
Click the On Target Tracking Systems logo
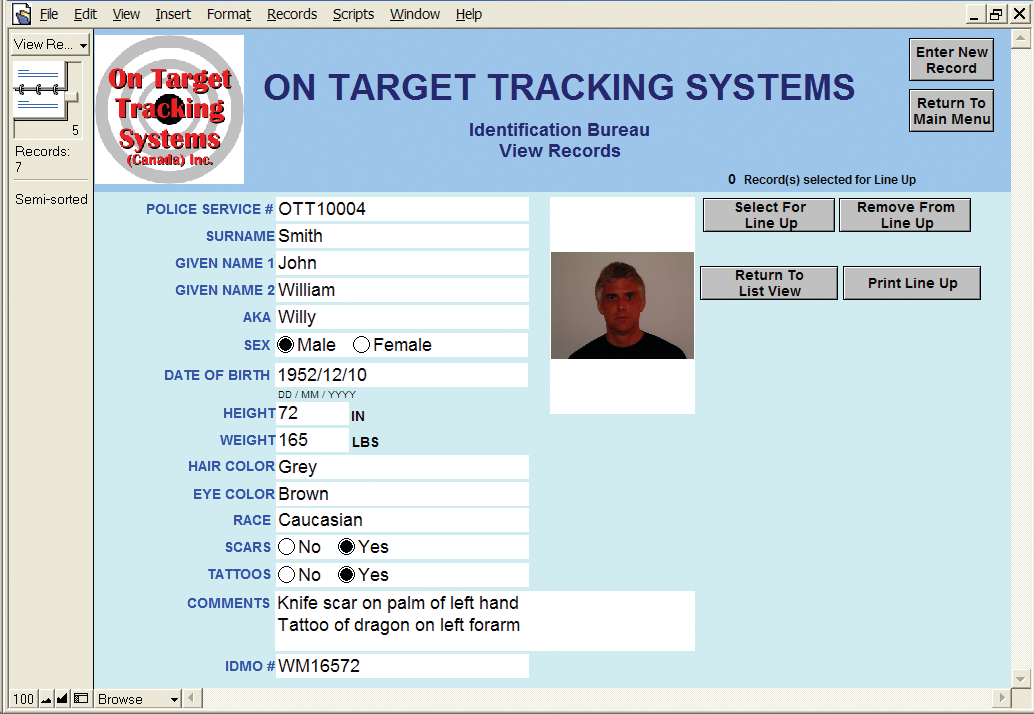[168, 109]
